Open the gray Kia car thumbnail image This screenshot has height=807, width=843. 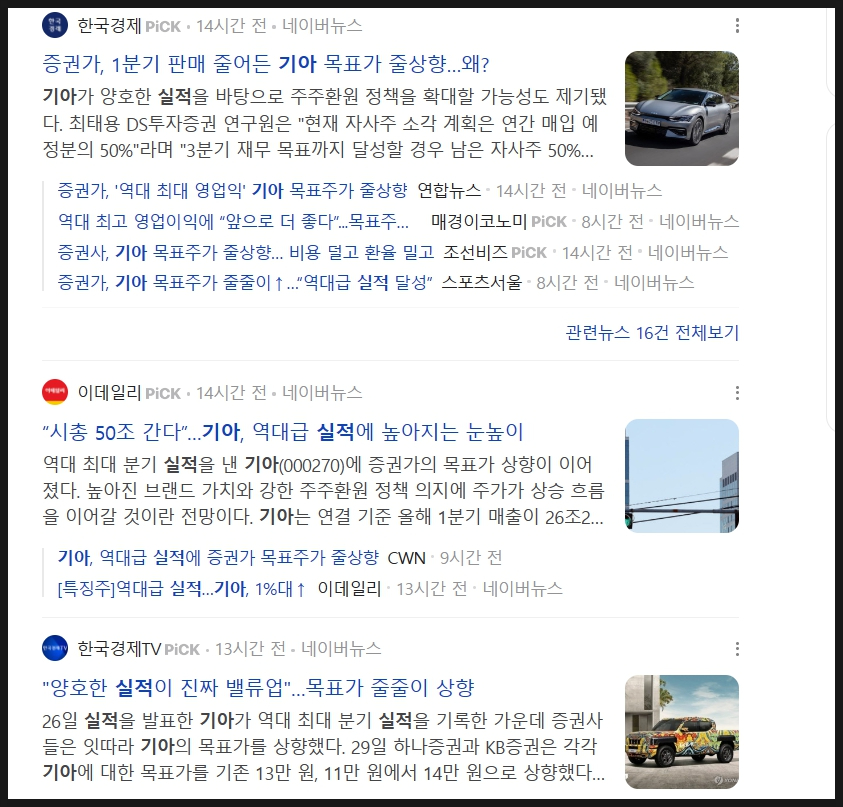coord(682,108)
